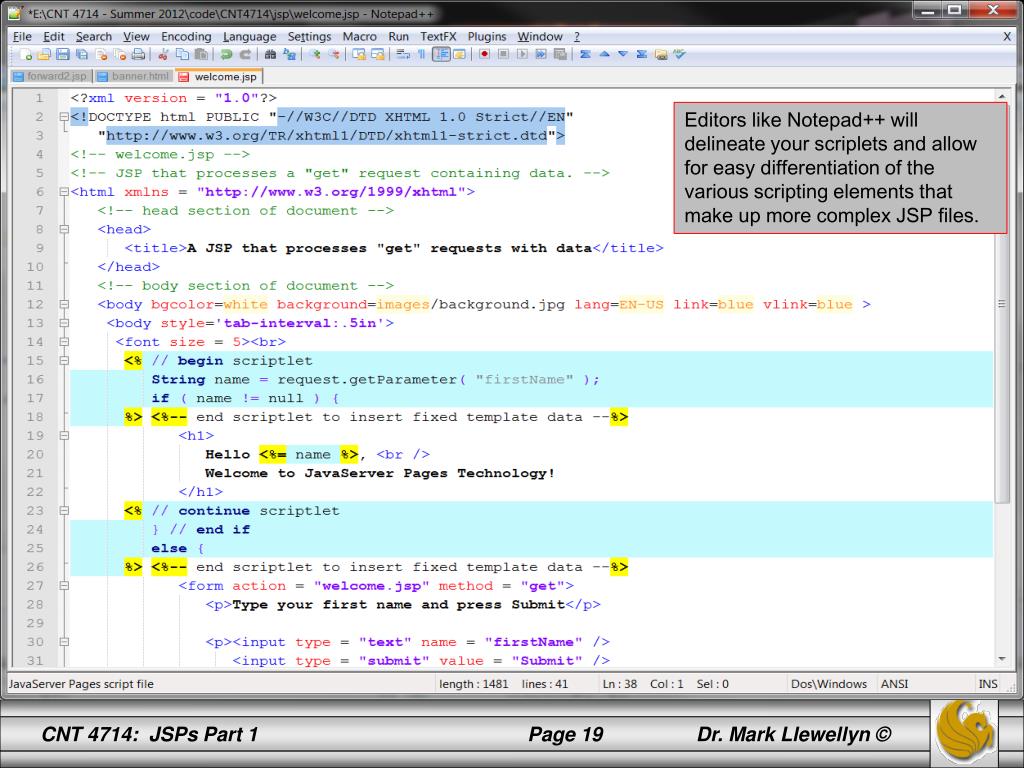Click the Copy toolbar icon
Viewport: 1024px width, 768px height.
(x=182, y=55)
